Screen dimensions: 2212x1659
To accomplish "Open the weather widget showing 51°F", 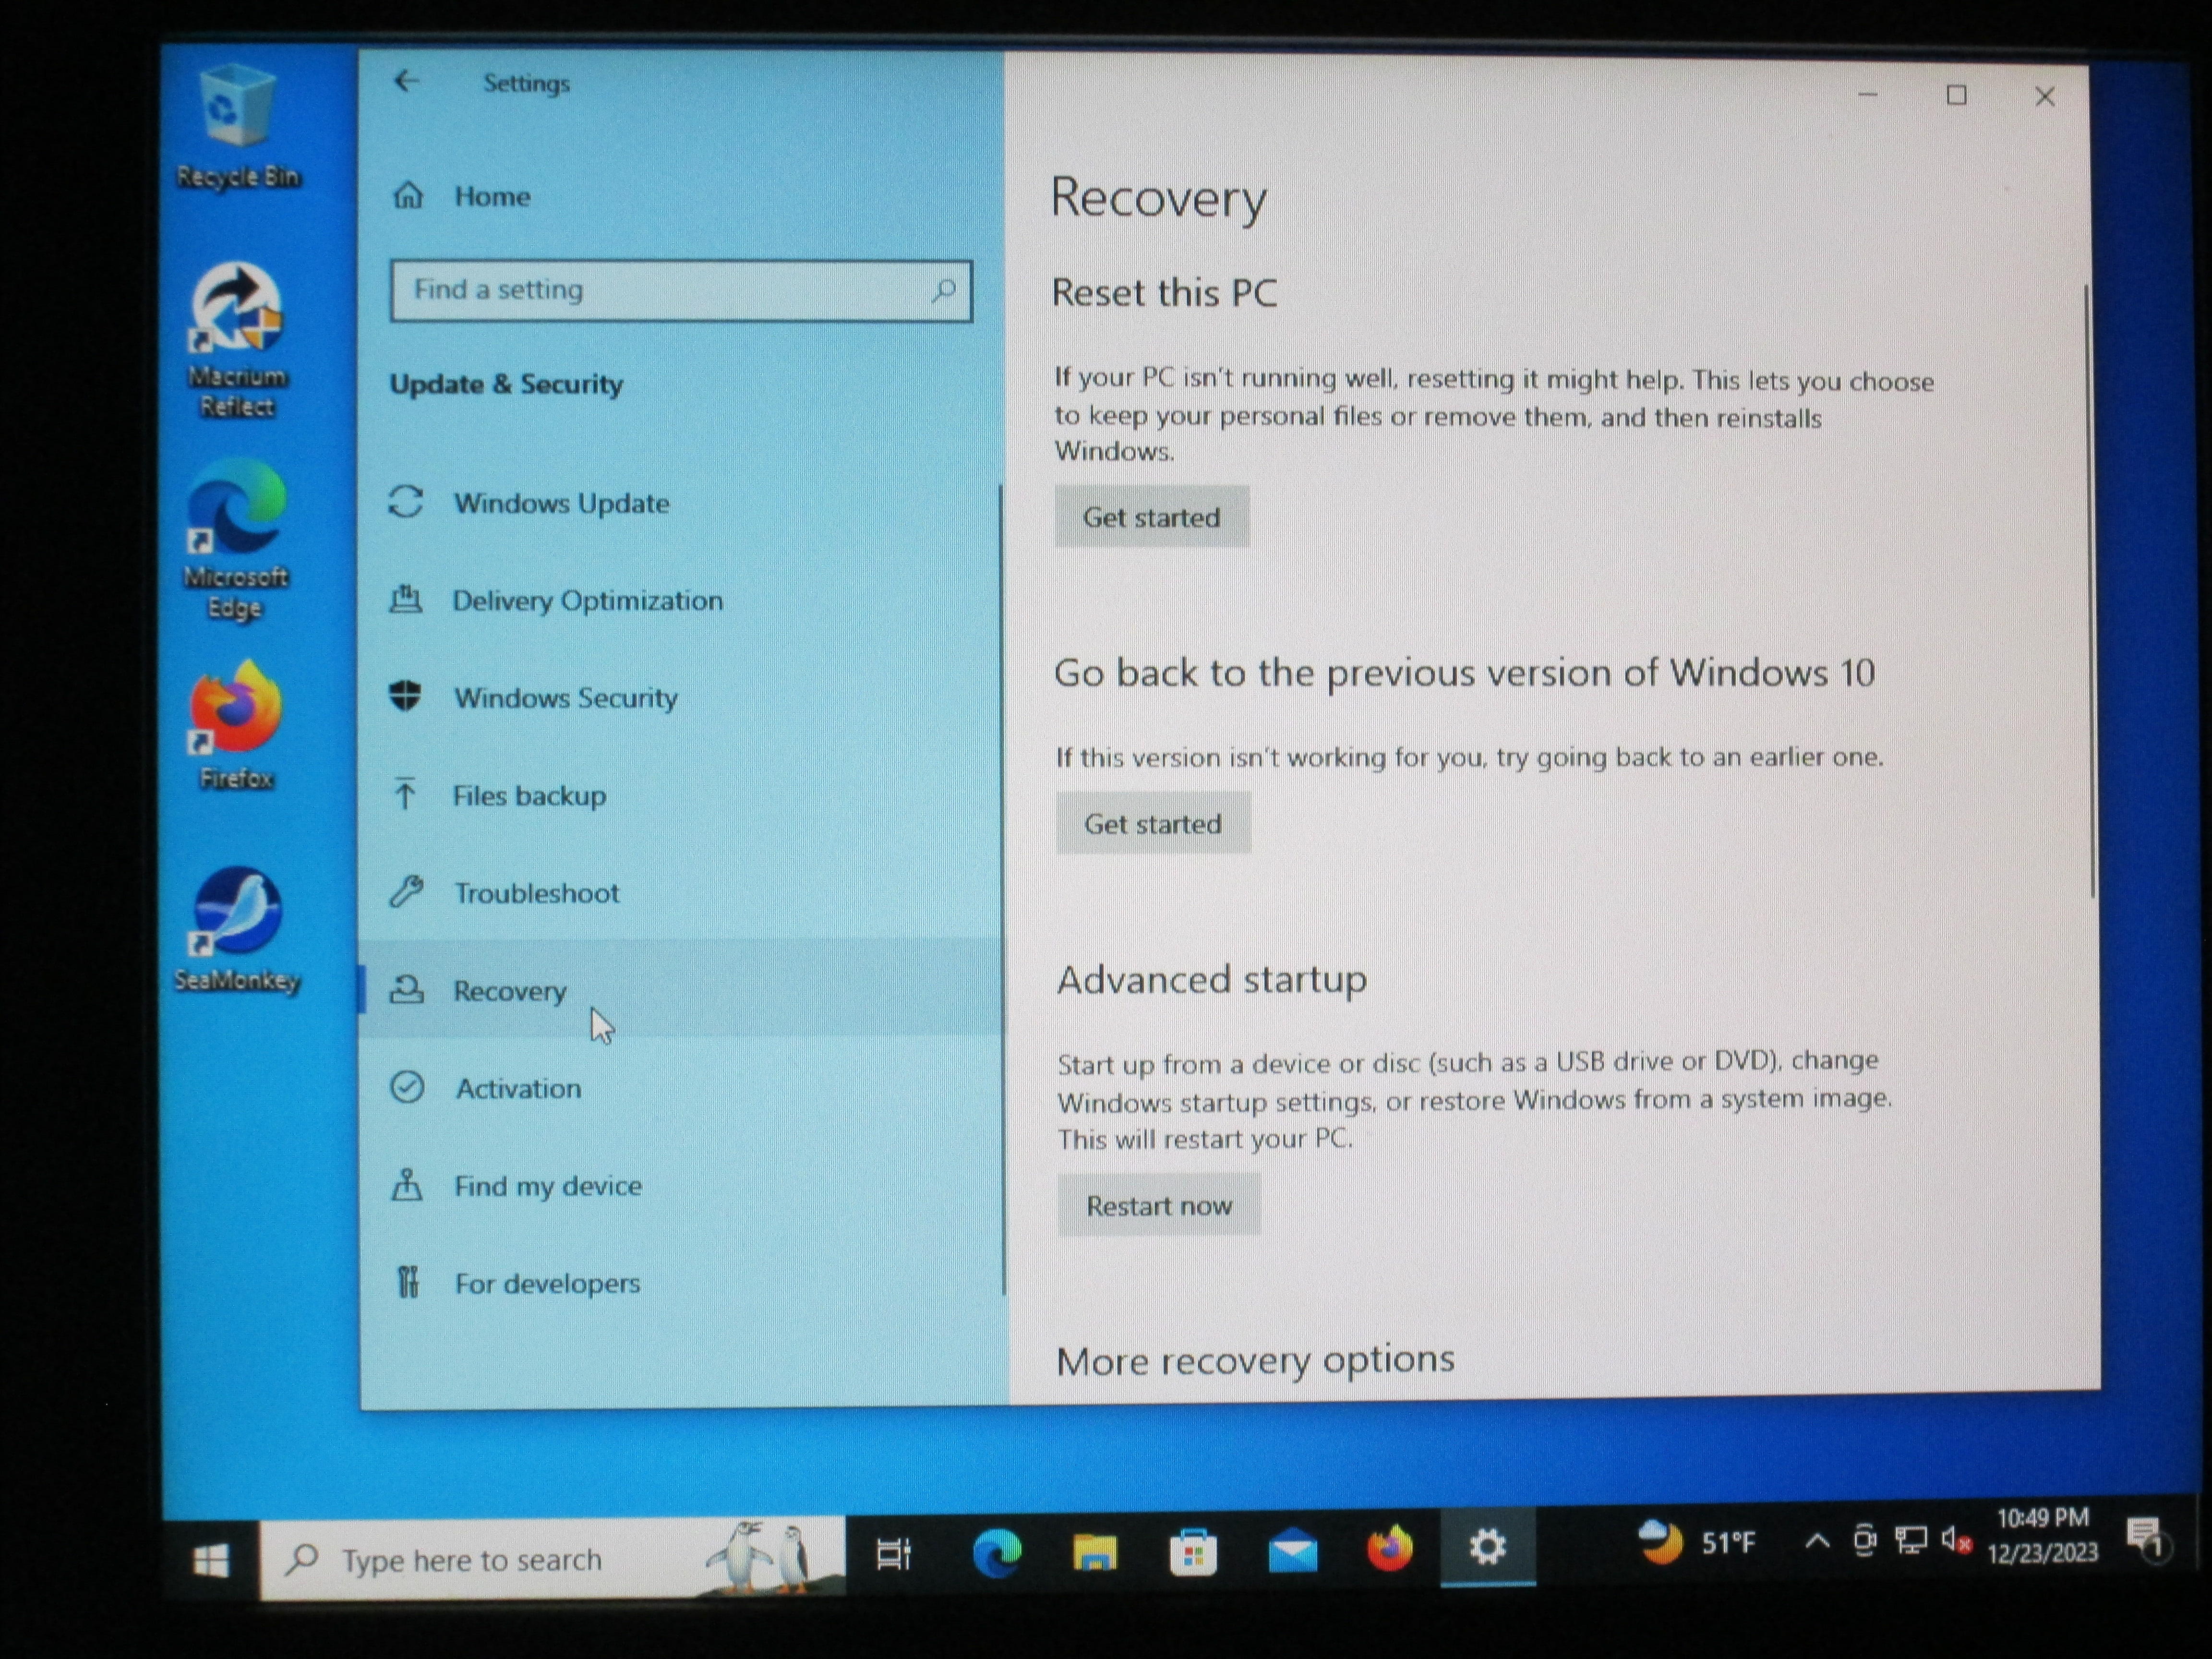I will [1697, 1543].
